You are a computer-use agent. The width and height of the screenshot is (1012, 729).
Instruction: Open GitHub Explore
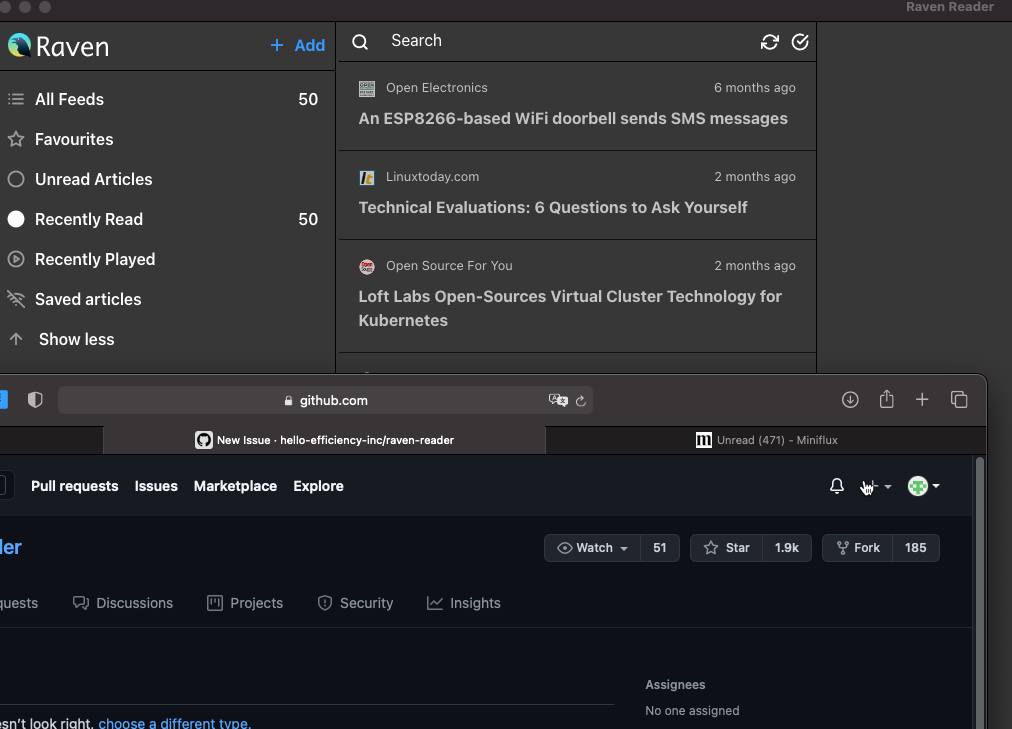(x=318, y=486)
